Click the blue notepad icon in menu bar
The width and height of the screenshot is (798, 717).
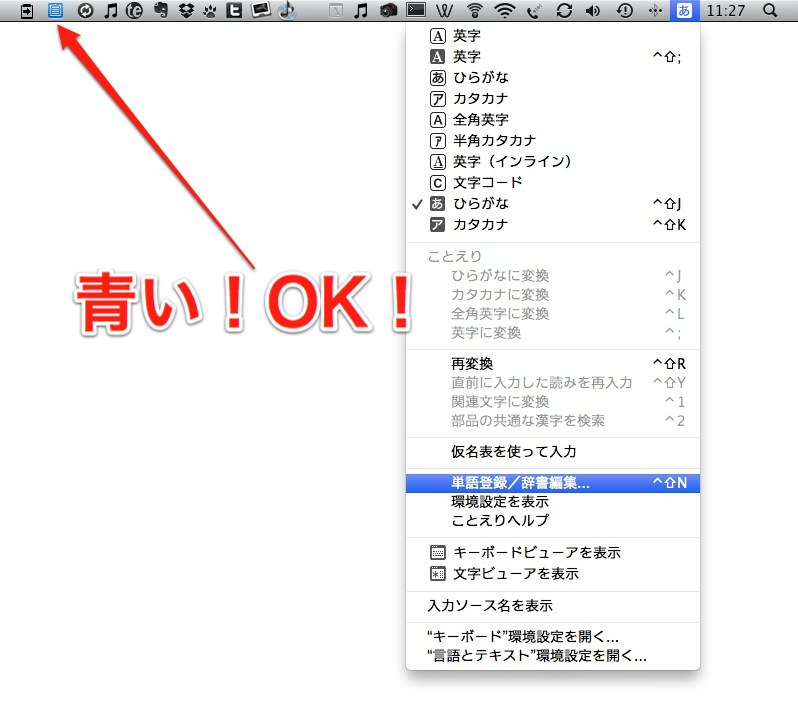pyautogui.click(x=55, y=11)
